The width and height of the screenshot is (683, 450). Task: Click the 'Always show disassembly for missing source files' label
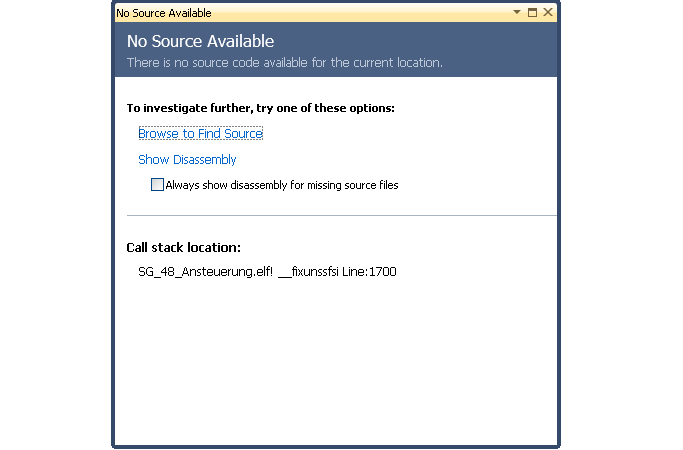tap(282, 185)
